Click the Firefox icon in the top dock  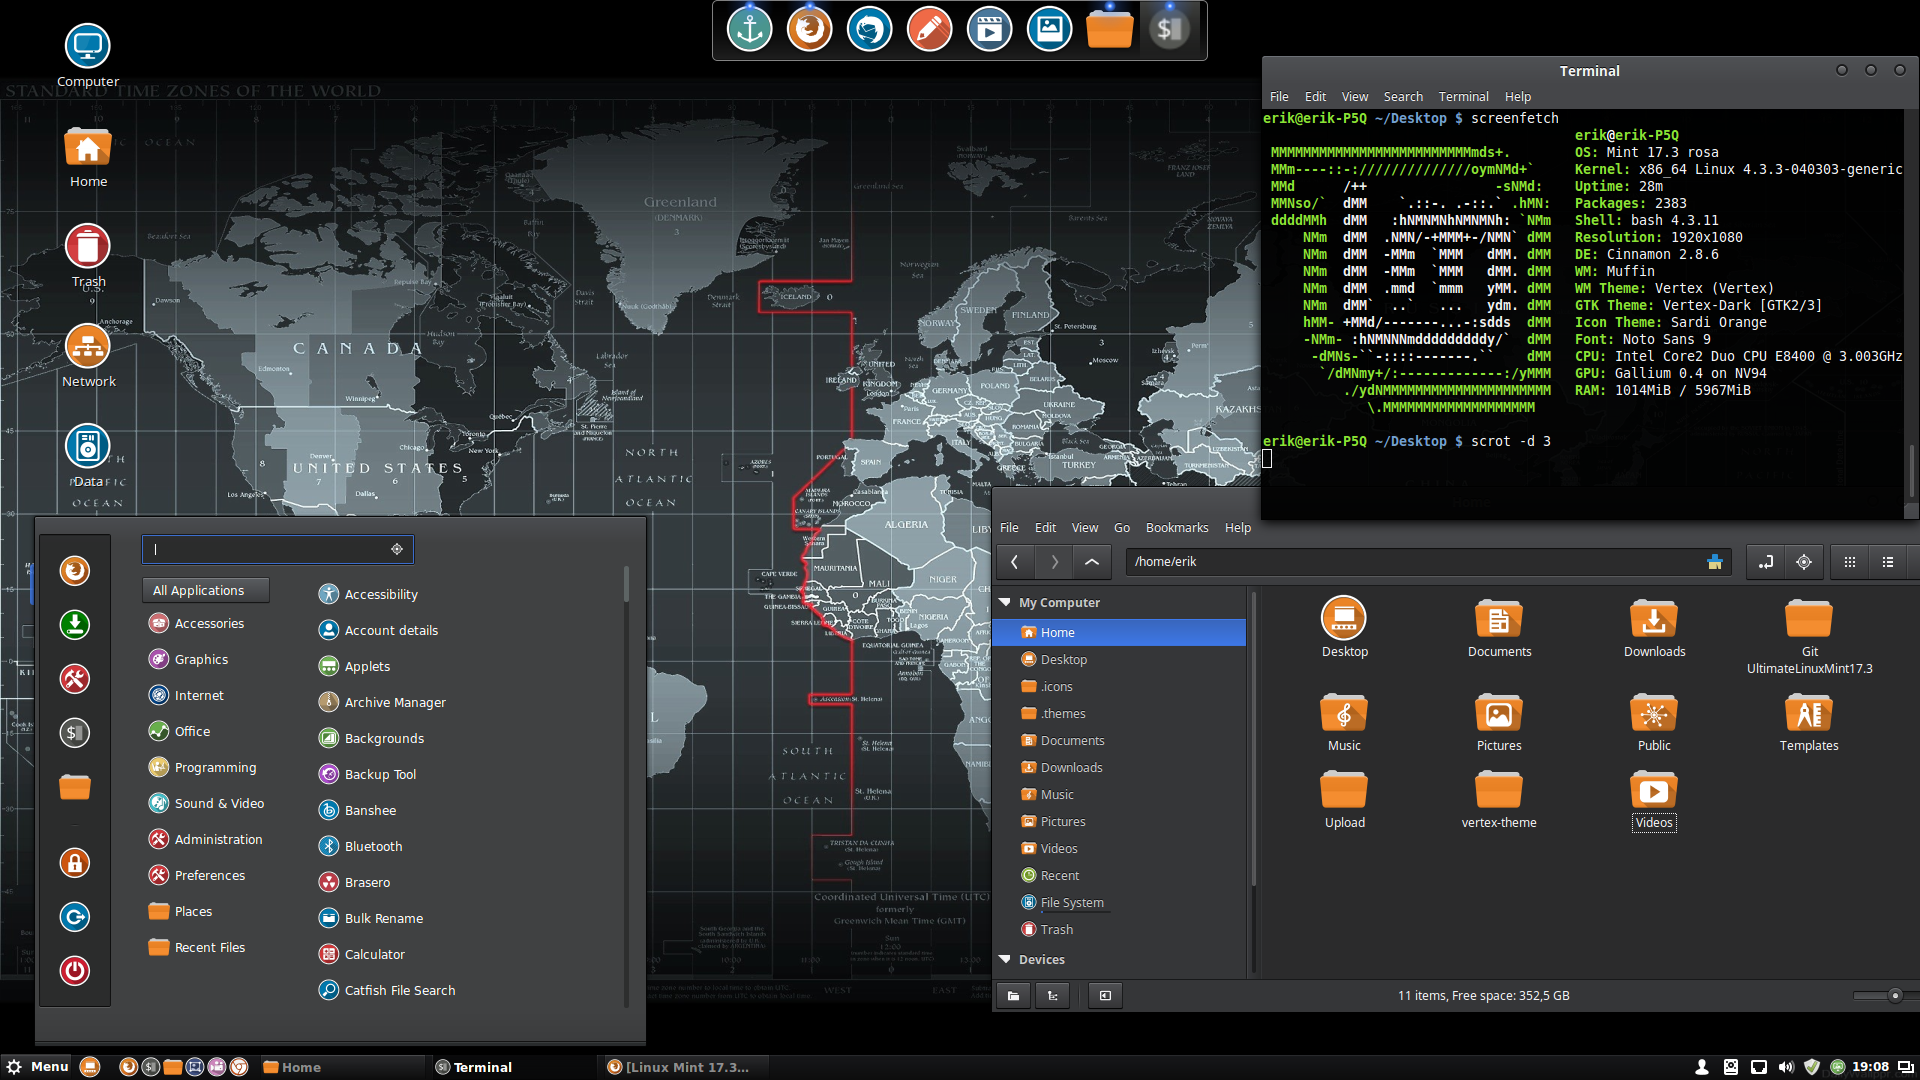click(809, 29)
